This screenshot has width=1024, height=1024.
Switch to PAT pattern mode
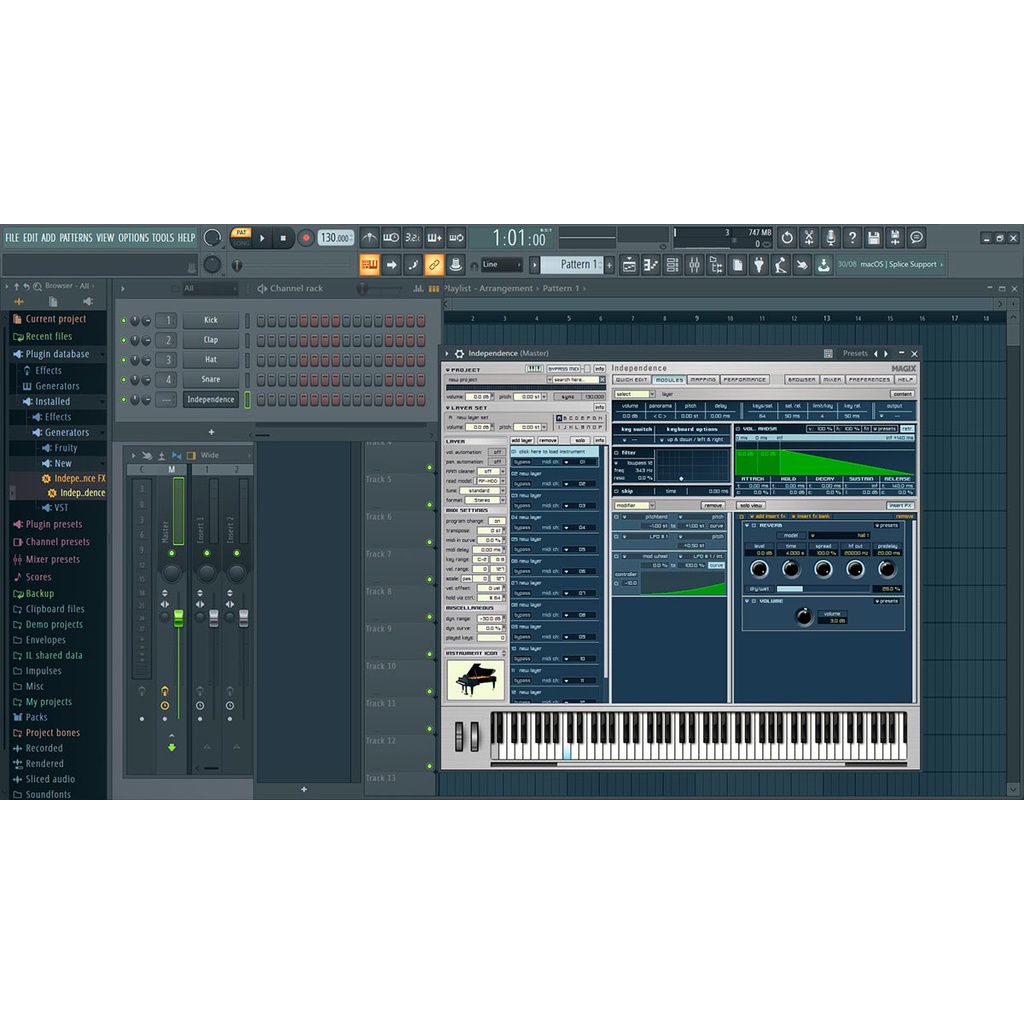tap(241, 233)
